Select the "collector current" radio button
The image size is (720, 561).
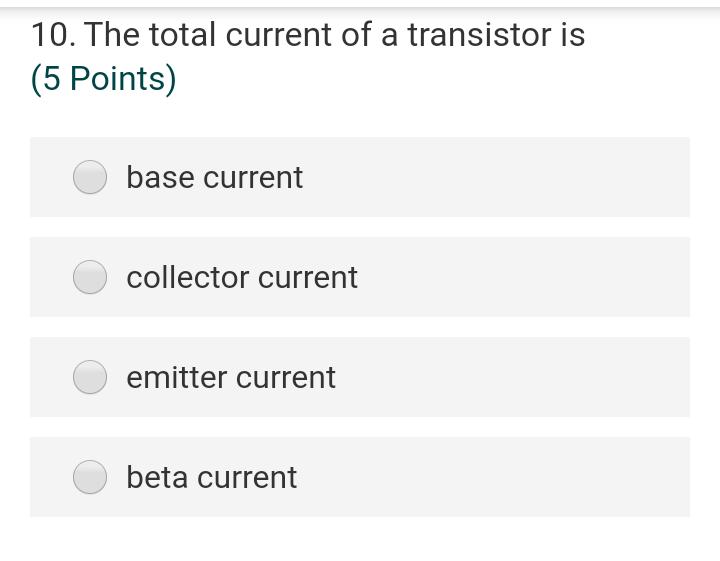tap(90, 277)
